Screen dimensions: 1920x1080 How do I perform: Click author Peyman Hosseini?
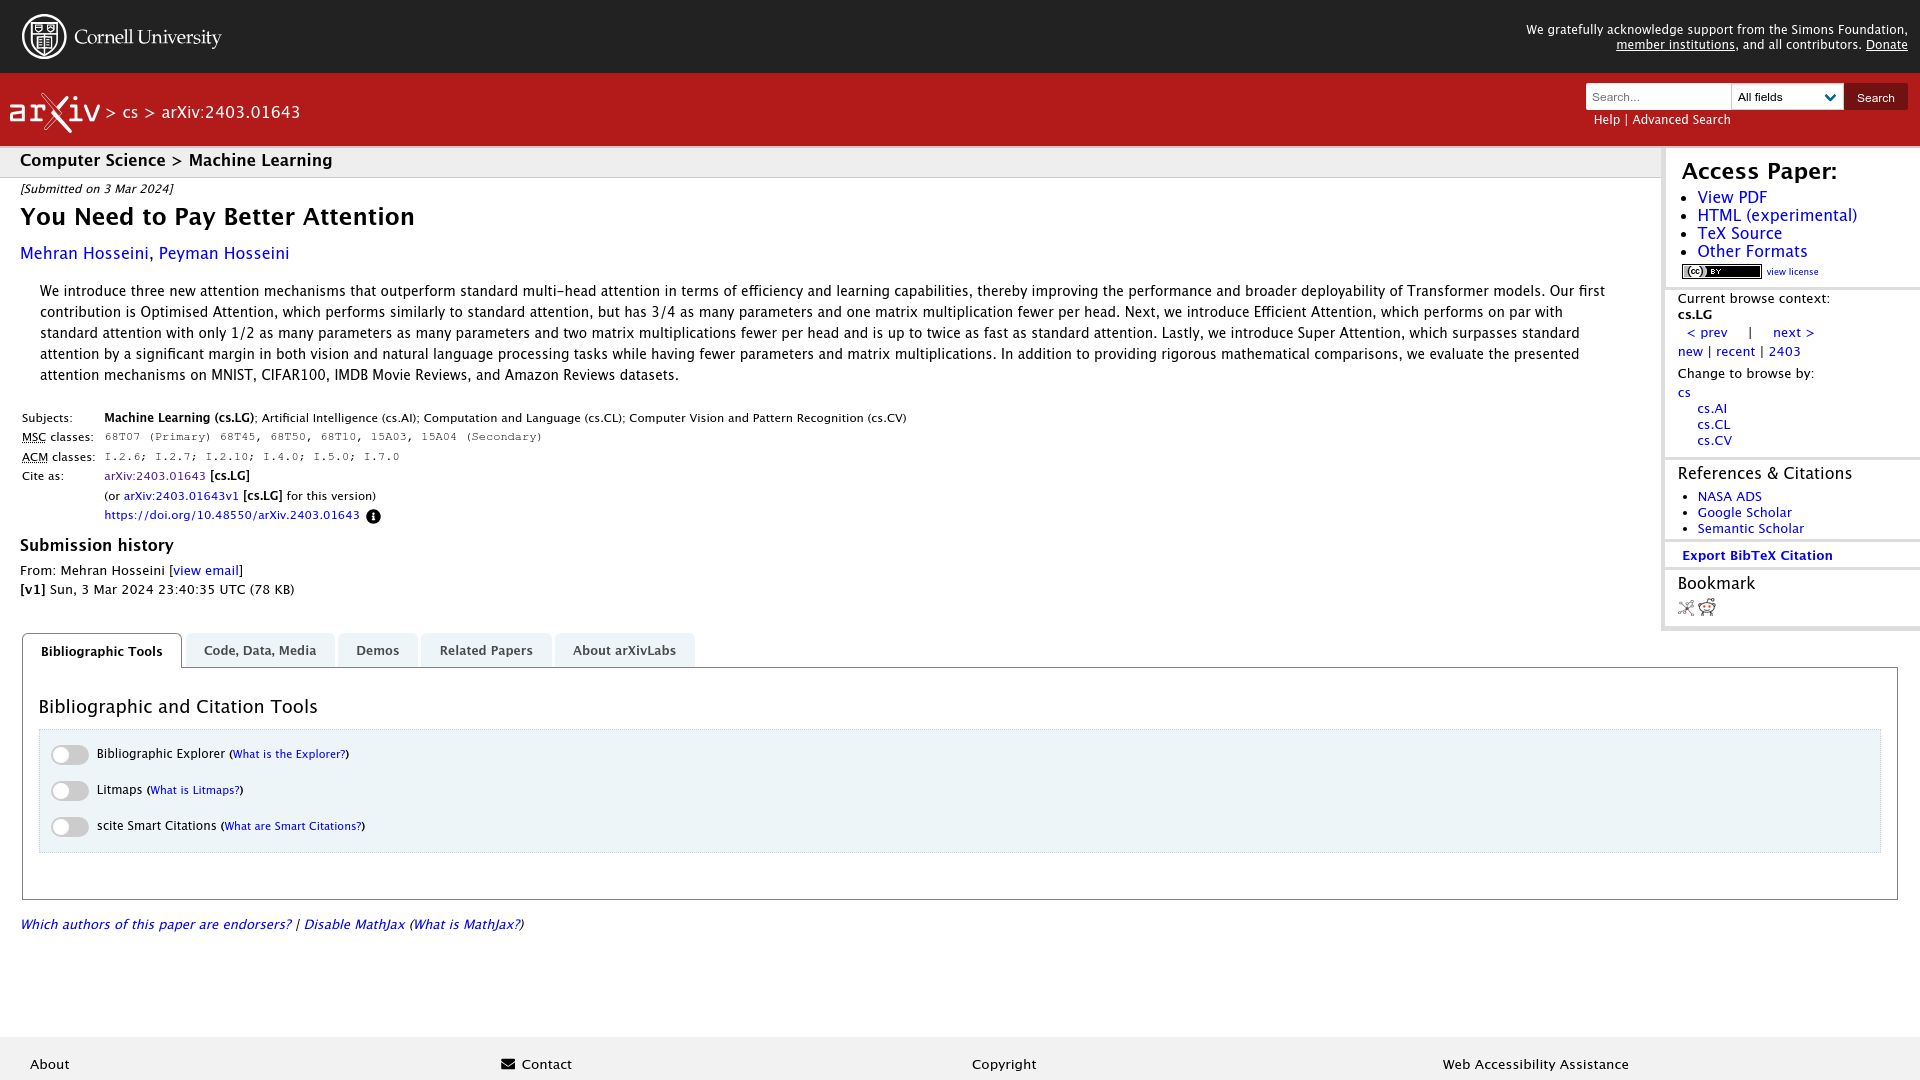coord(224,254)
